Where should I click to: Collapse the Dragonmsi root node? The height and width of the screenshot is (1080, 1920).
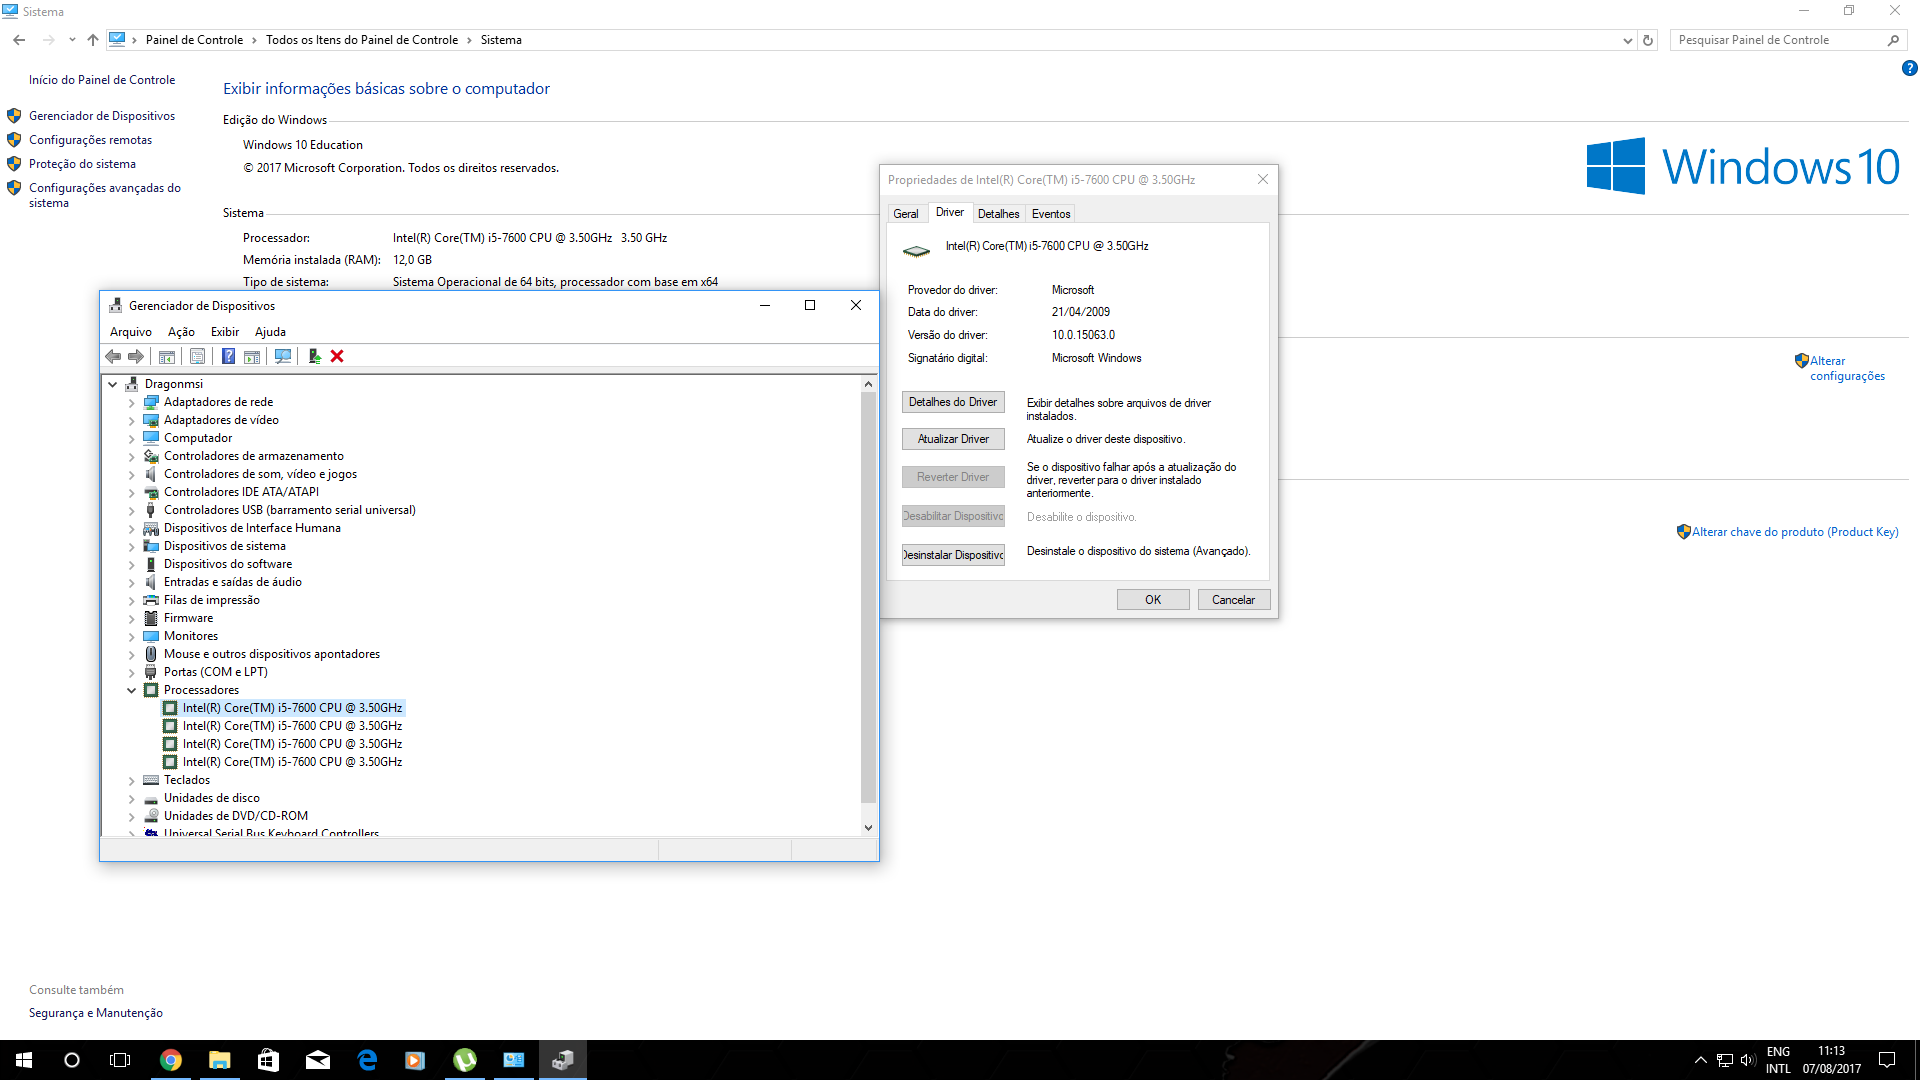click(113, 384)
